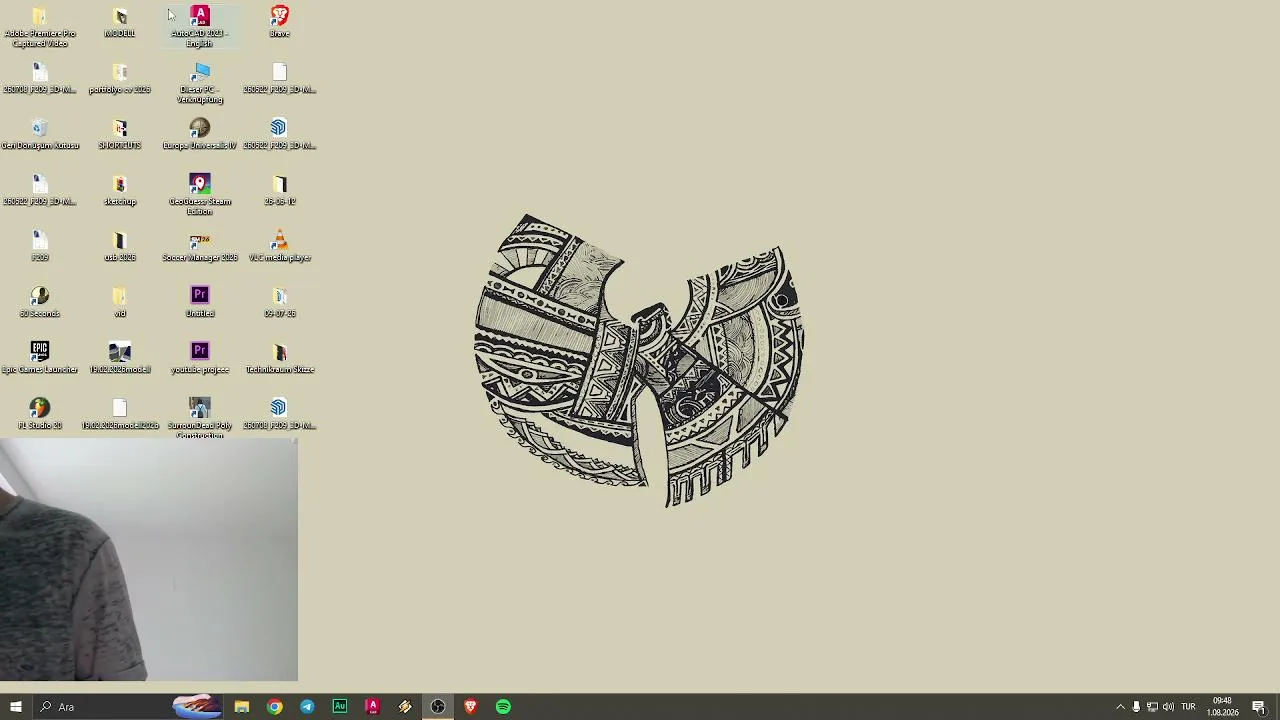This screenshot has height=720, width=1280.
Task: Open AutoCAD from the taskbar
Action: (372, 707)
